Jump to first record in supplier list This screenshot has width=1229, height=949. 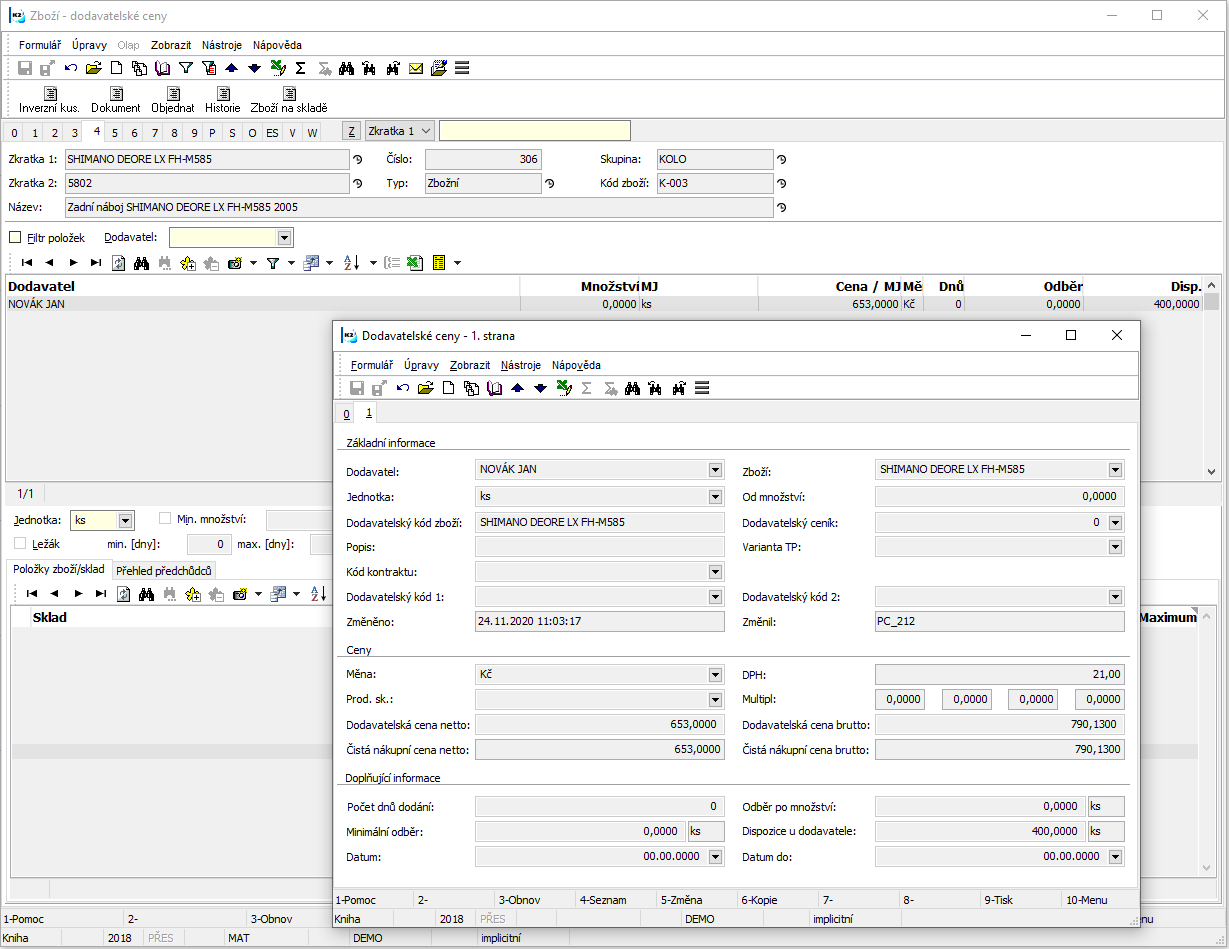point(27,263)
